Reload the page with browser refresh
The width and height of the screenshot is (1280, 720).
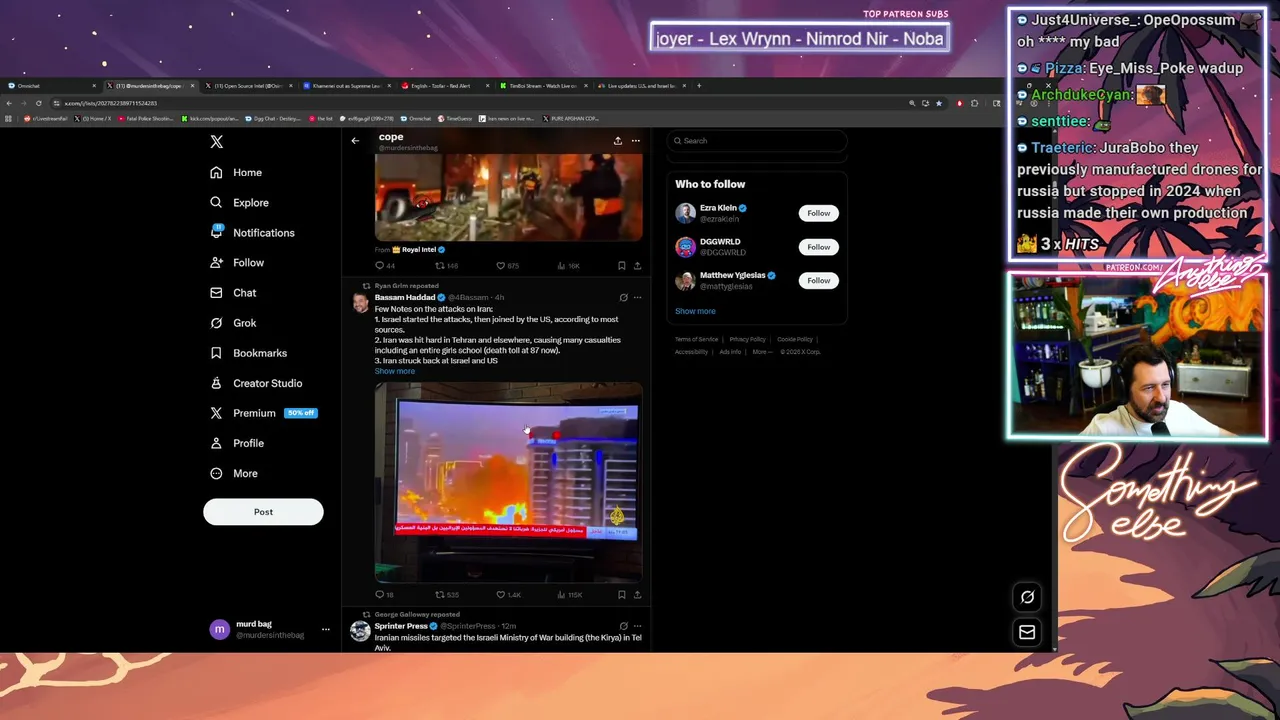[39, 103]
